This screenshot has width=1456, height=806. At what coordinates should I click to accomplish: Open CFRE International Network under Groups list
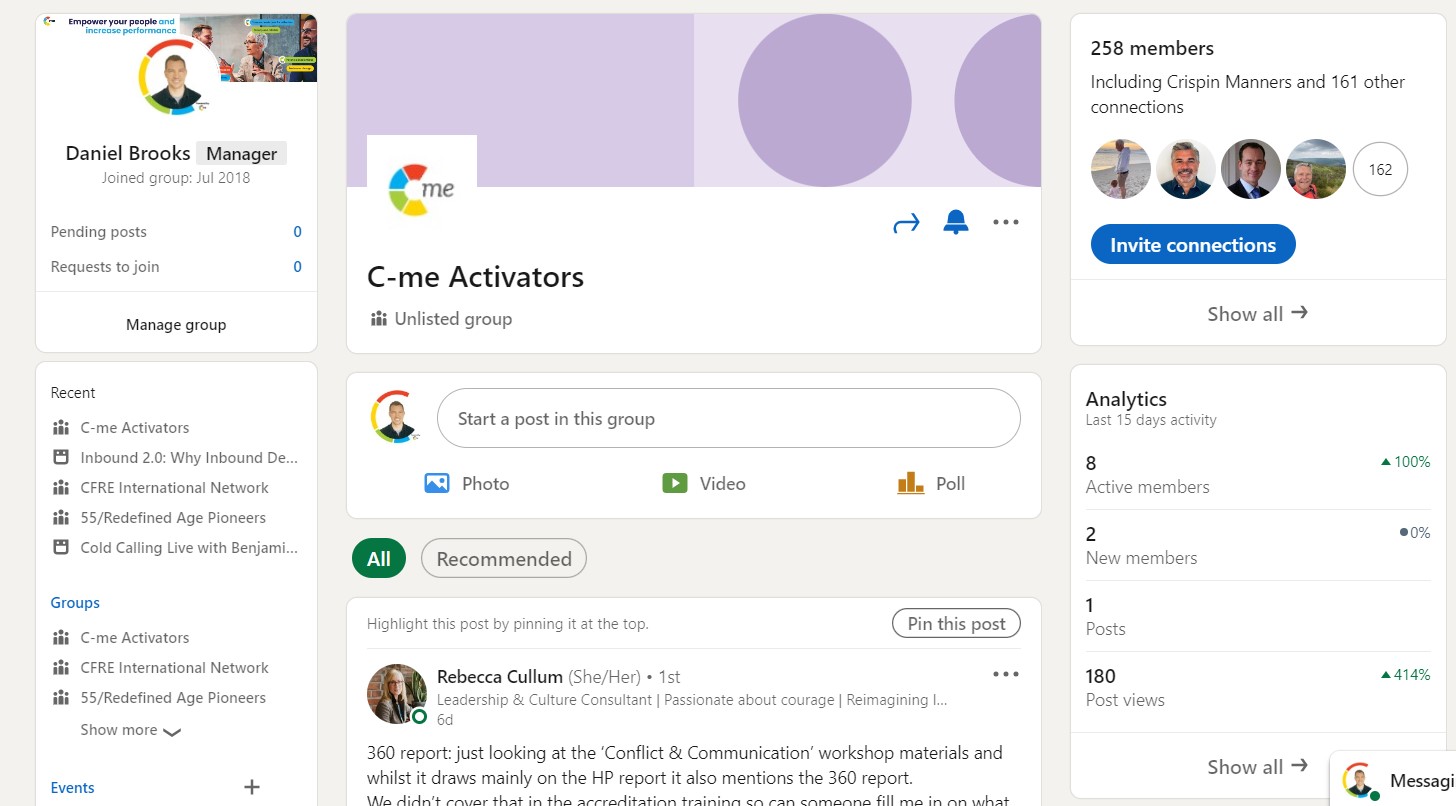point(175,667)
